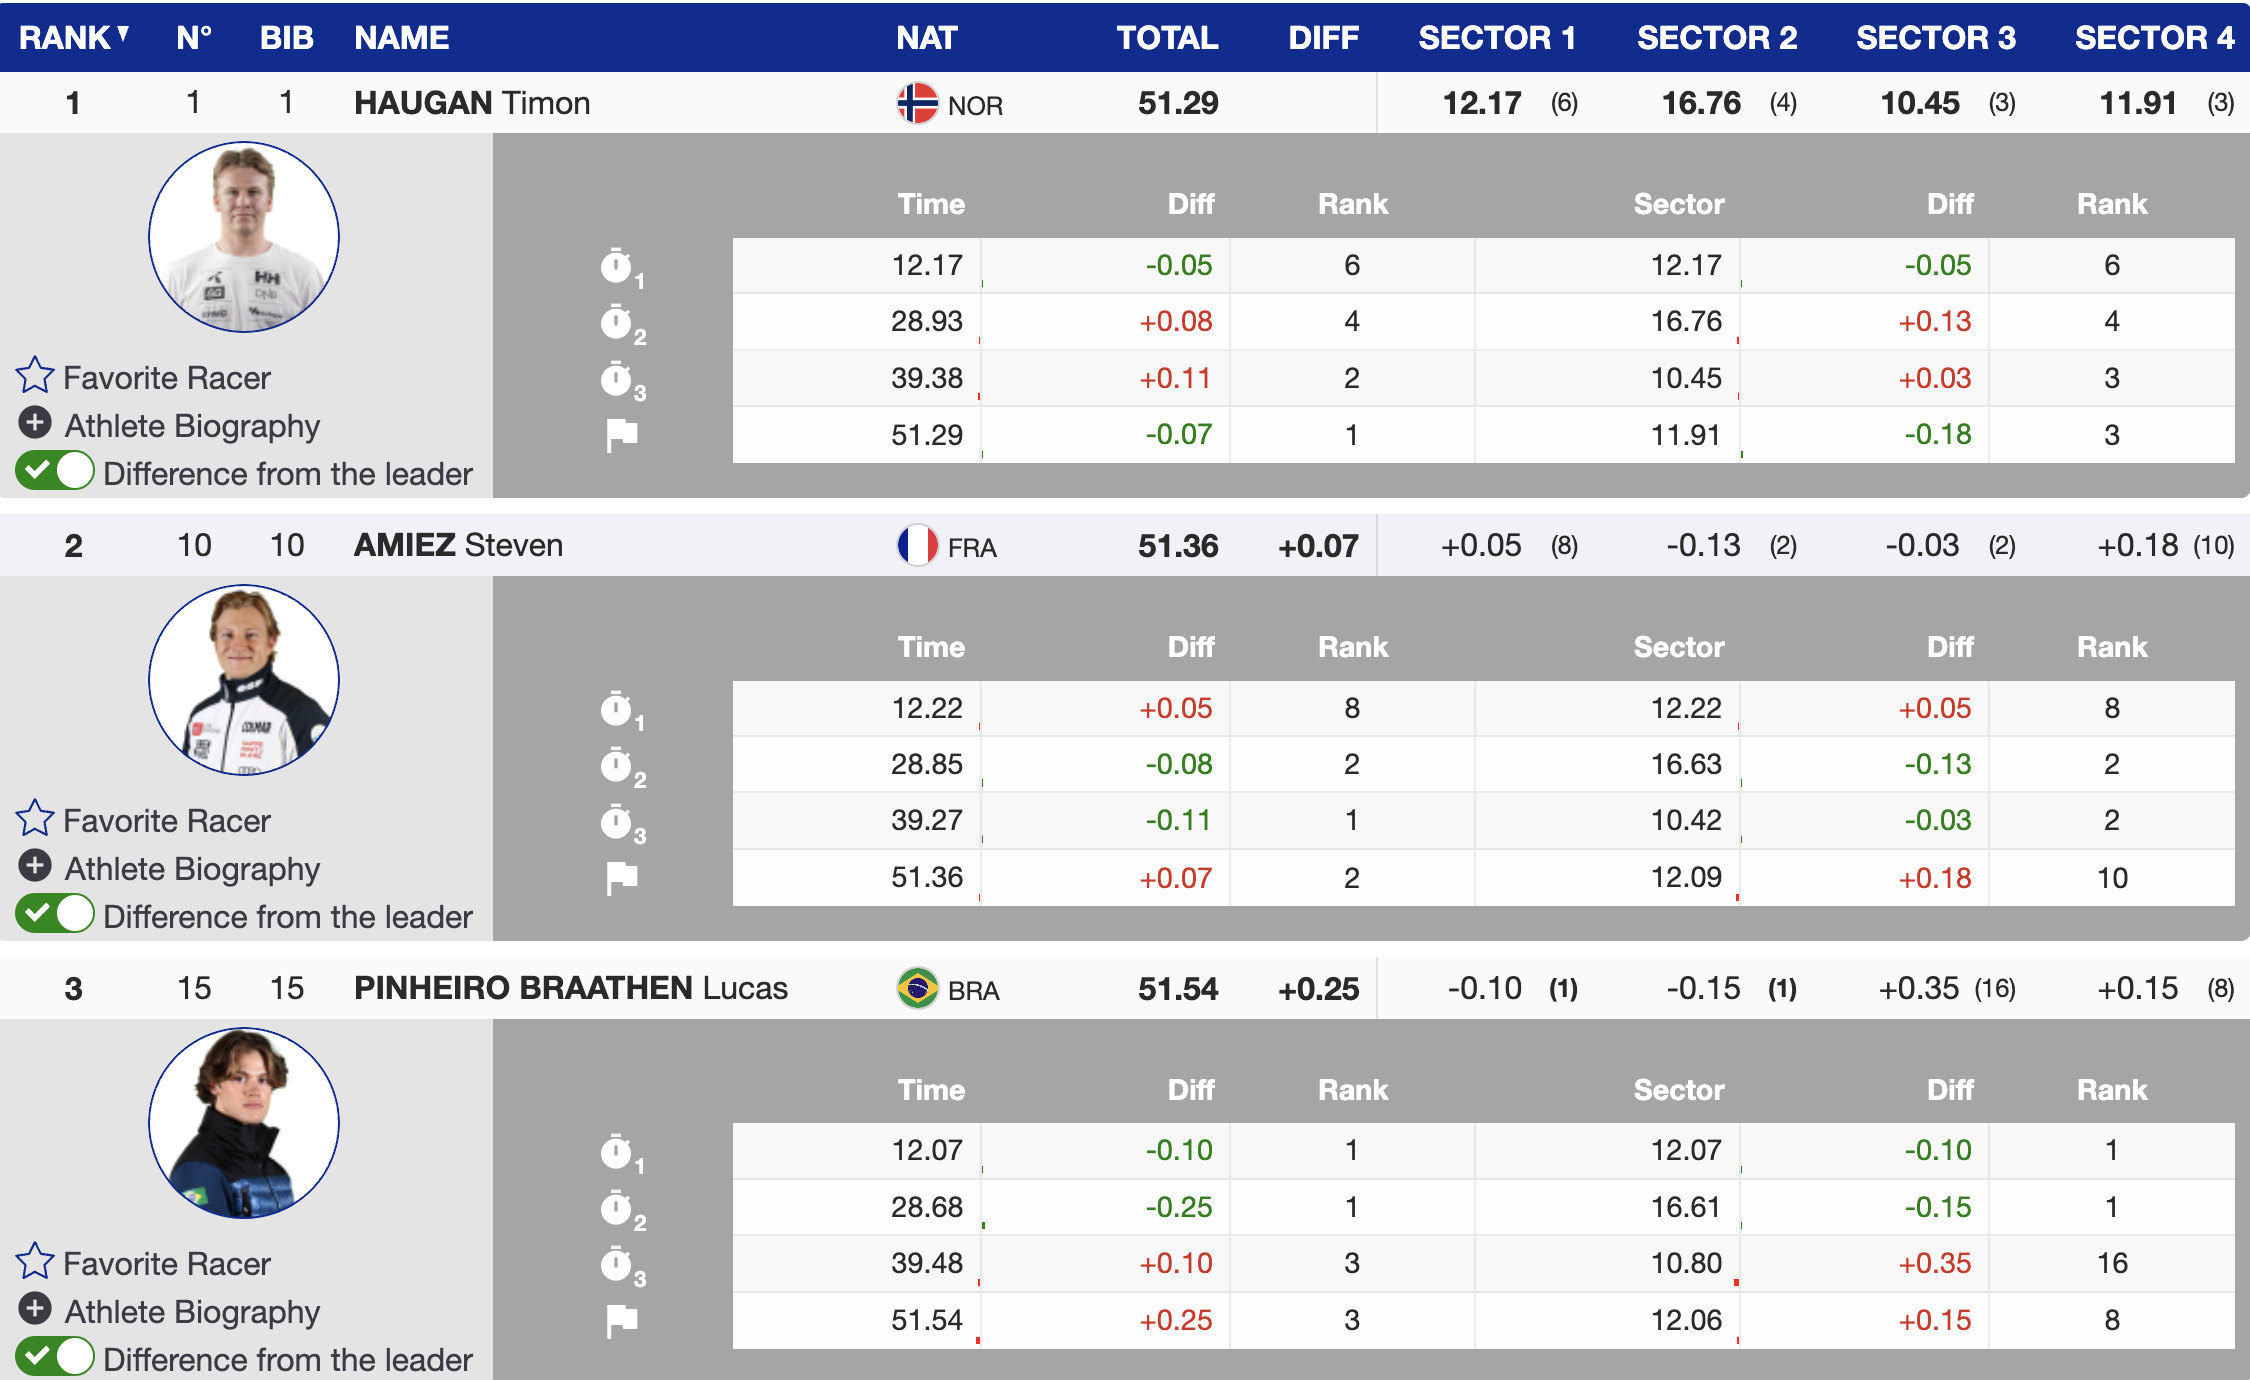Collapse the AMIEZ Steven result row
2250x1380 pixels.
click(458, 546)
